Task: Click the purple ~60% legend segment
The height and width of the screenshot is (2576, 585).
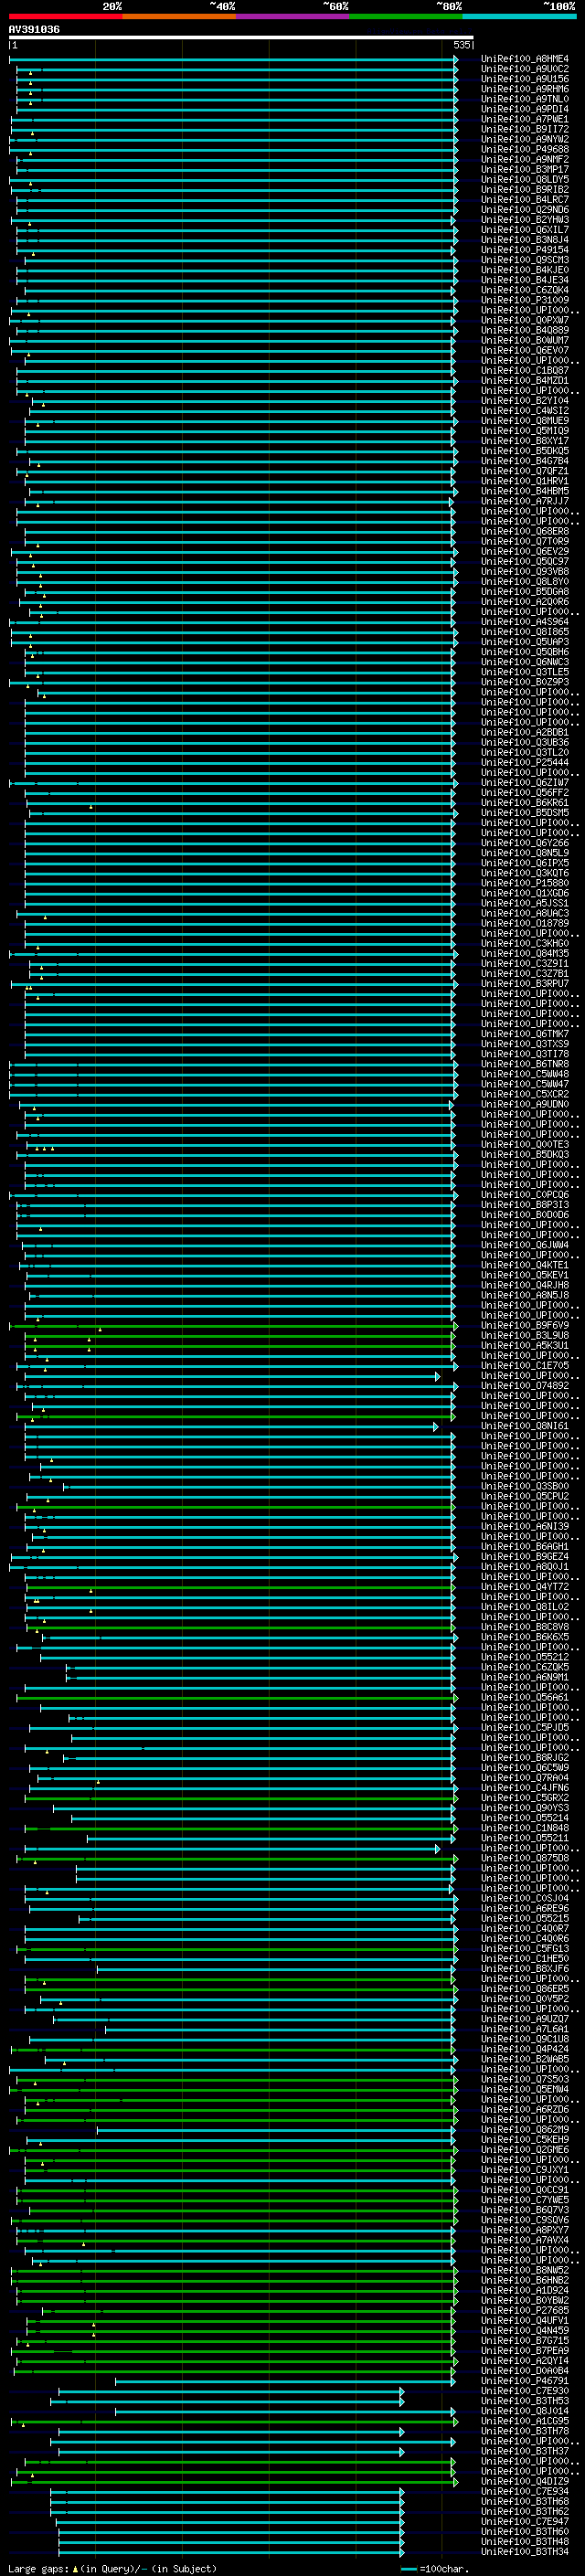Action: 293,16
